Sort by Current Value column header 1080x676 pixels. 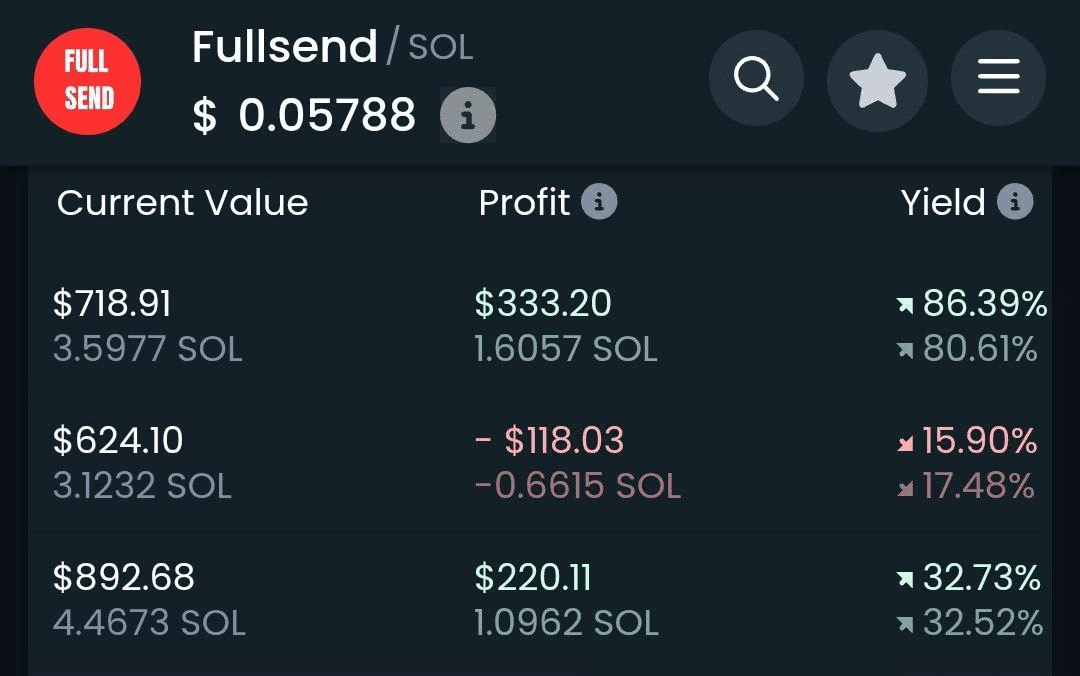[183, 203]
